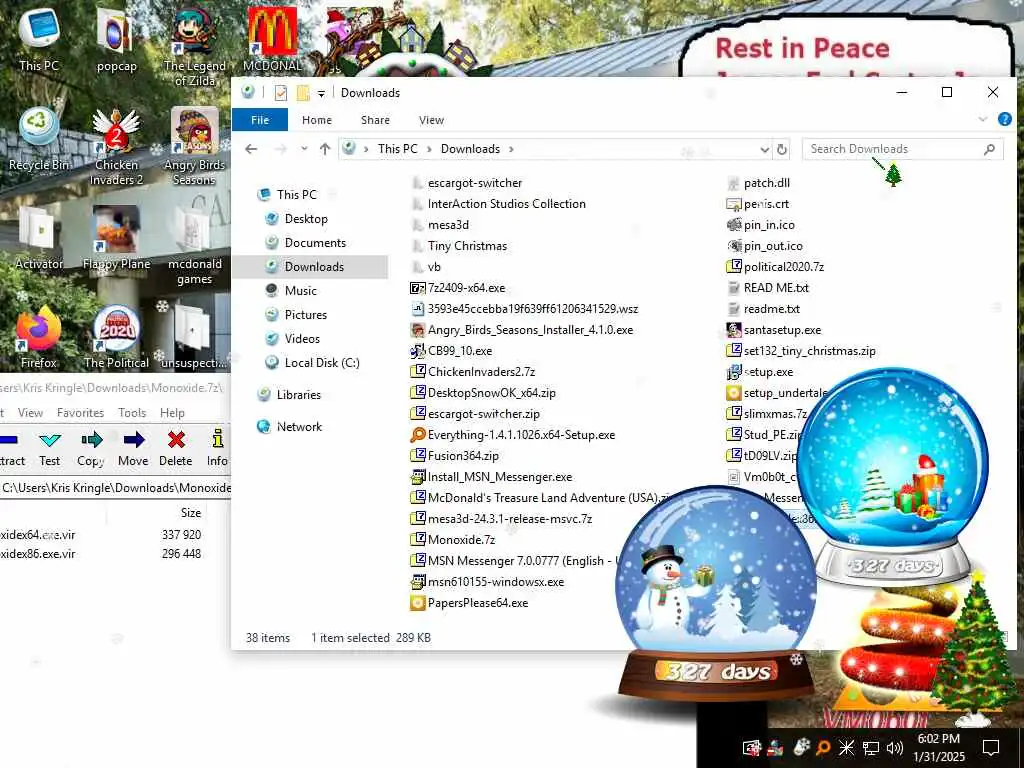Open View menu in 7-Zip
Image resolution: width=1024 pixels, height=768 pixels.
30,413
